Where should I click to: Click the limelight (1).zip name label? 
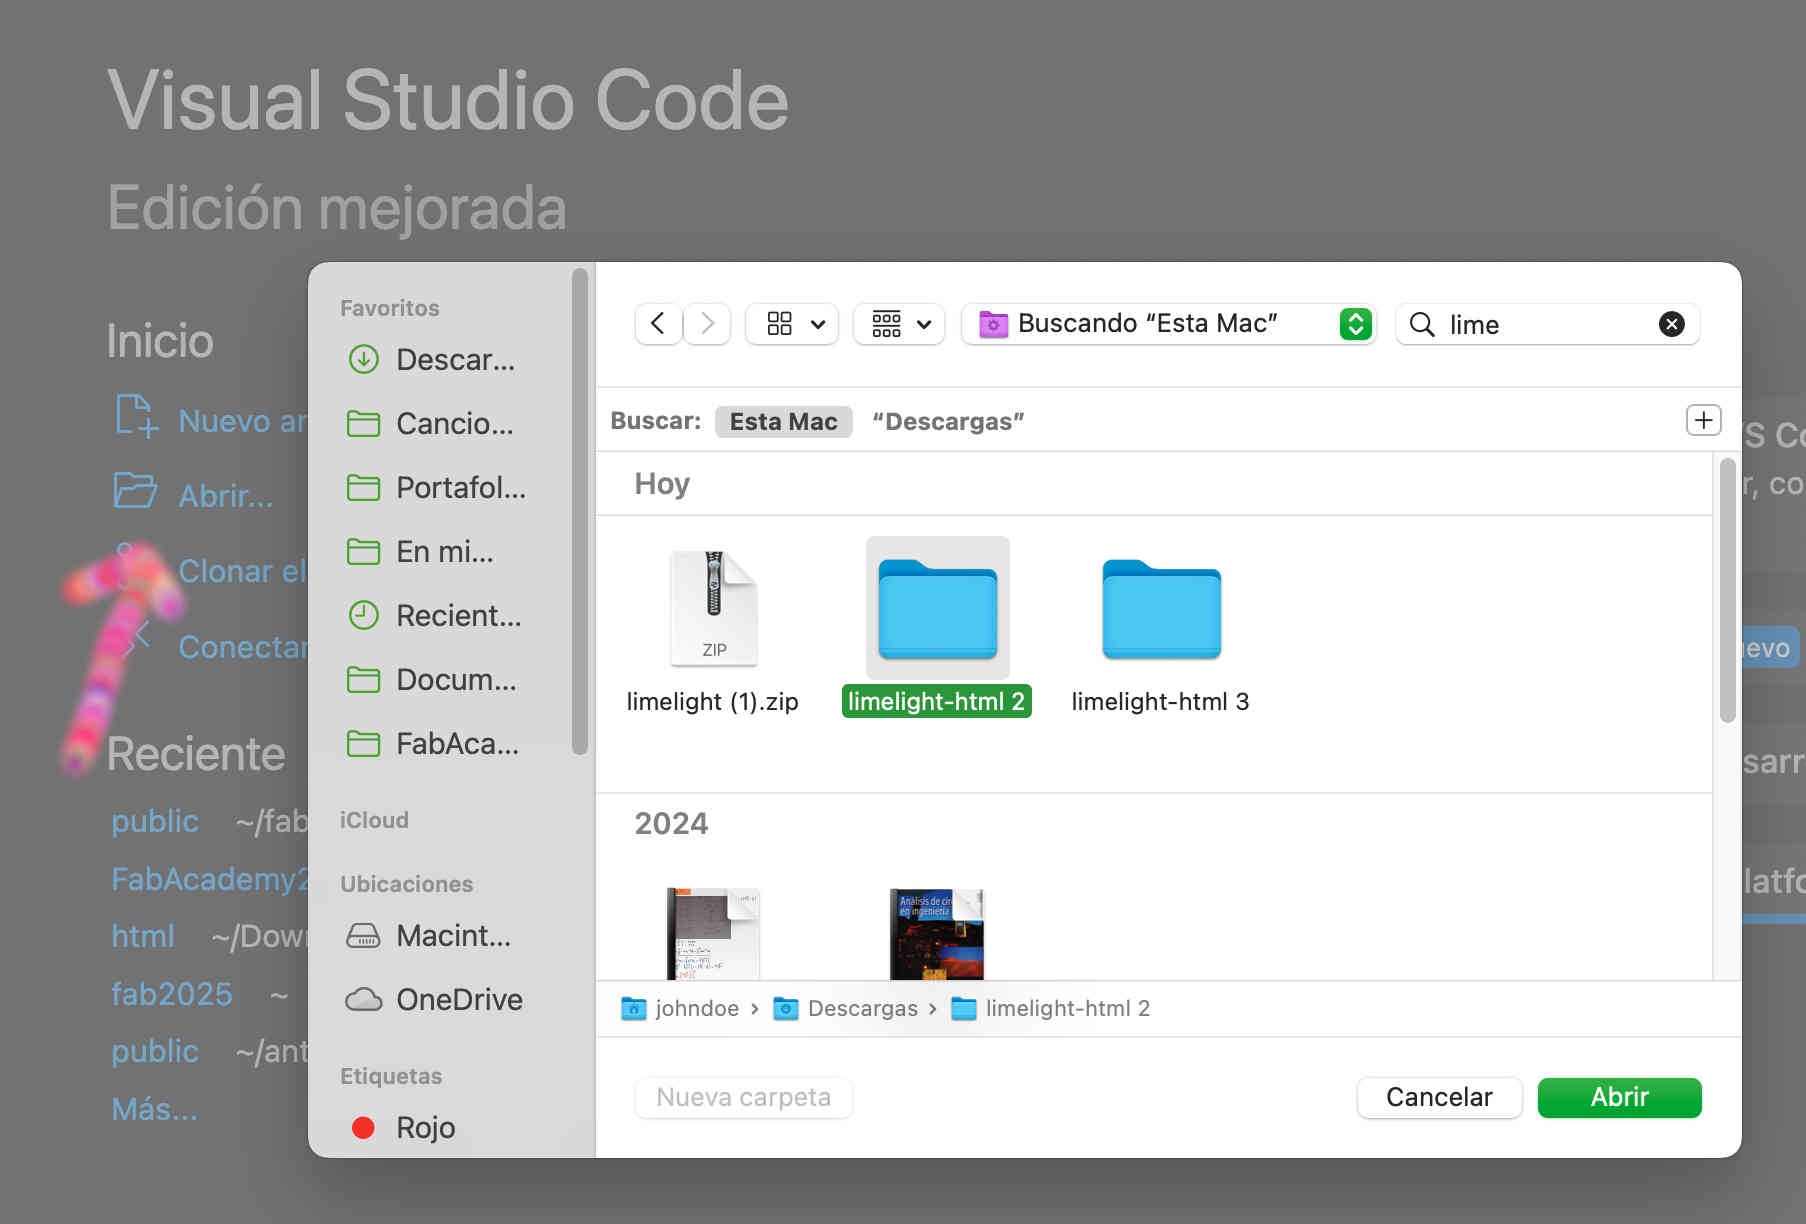tap(712, 701)
